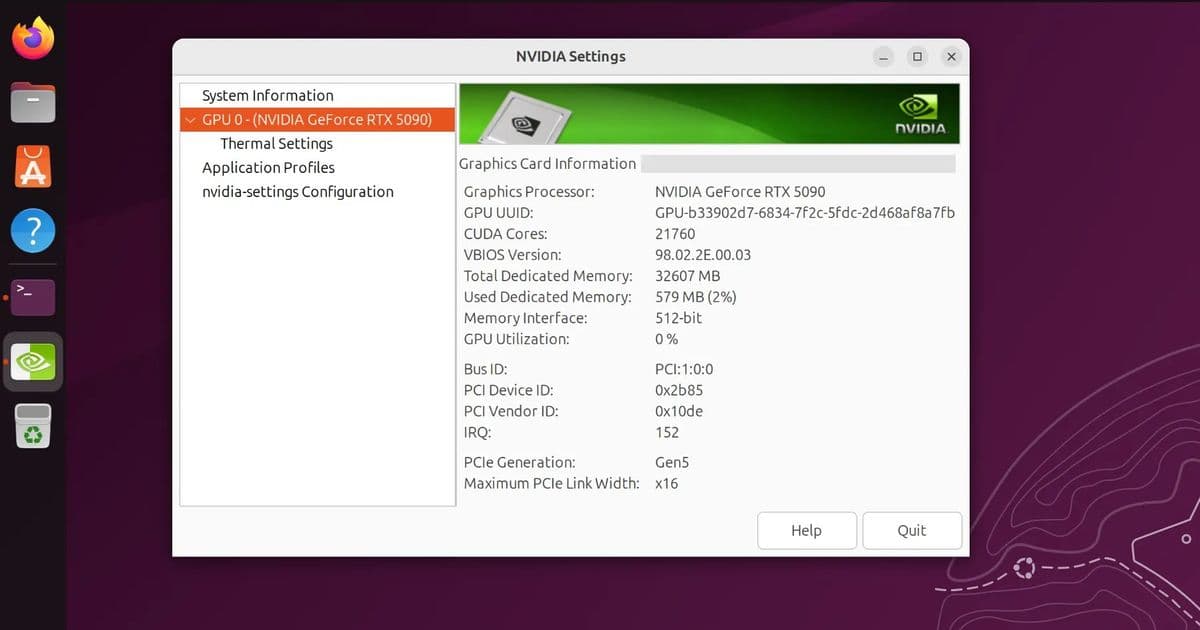This screenshot has height=630, width=1200.
Task: Click the bar beside Graphics Card Information
Action: (x=800, y=163)
